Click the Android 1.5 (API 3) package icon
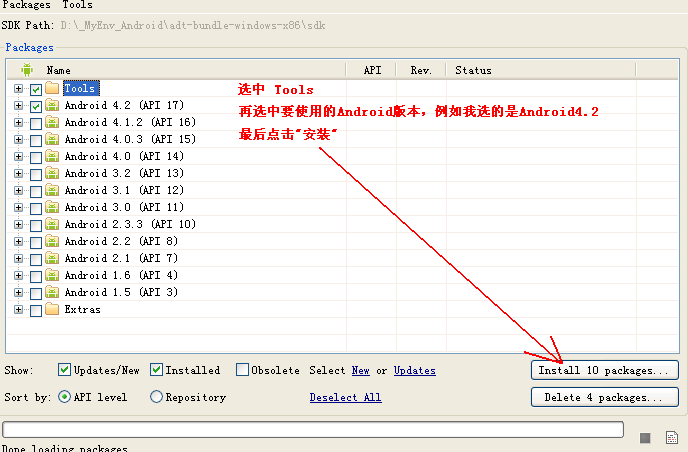The width and height of the screenshot is (688, 452). [x=52, y=292]
